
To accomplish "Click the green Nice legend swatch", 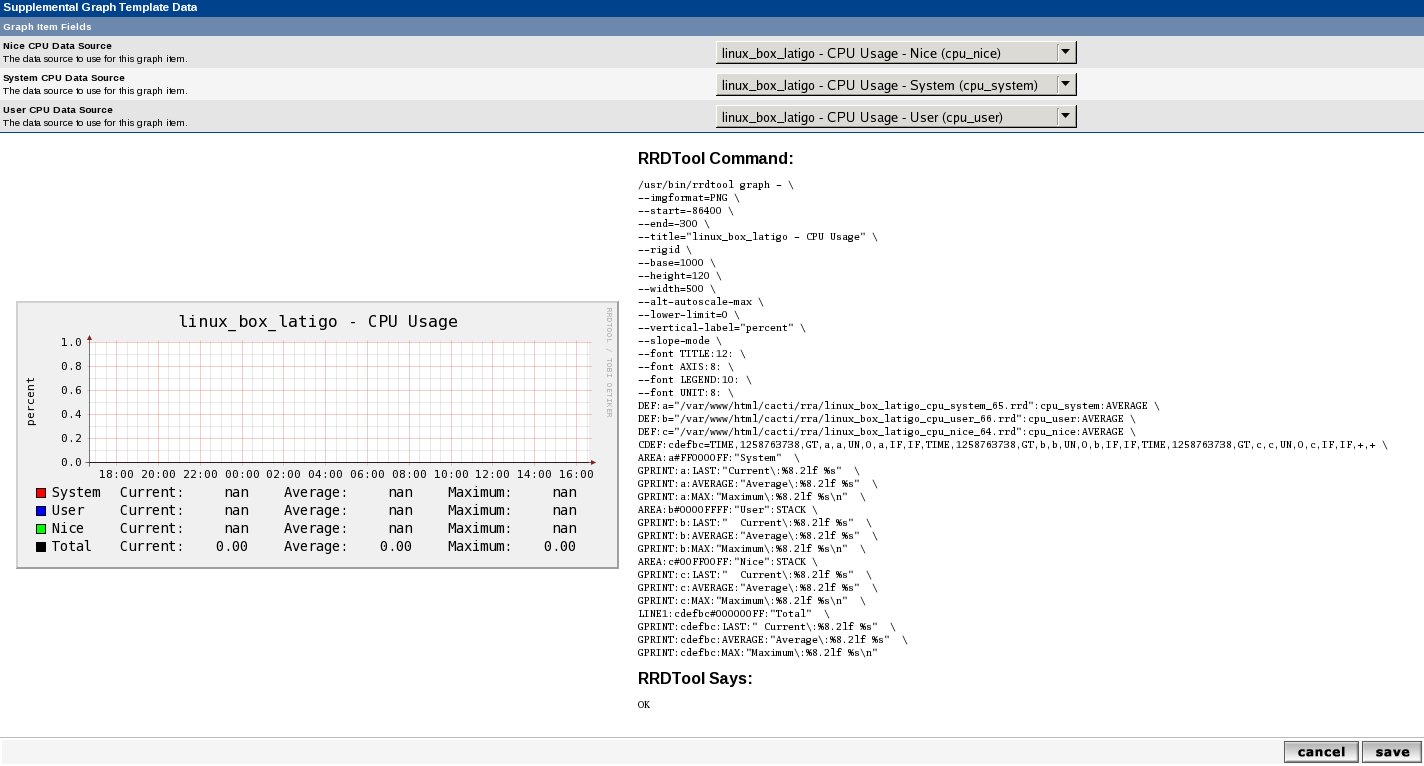I will [x=41, y=529].
